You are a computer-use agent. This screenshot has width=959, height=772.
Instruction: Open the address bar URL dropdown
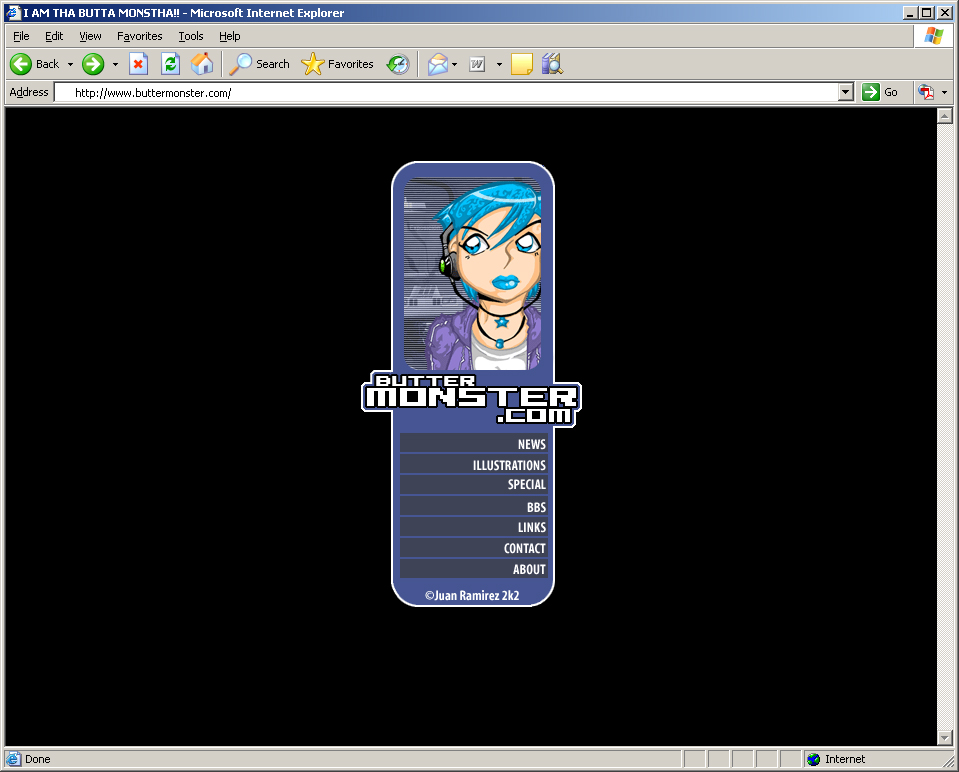click(x=846, y=92)
